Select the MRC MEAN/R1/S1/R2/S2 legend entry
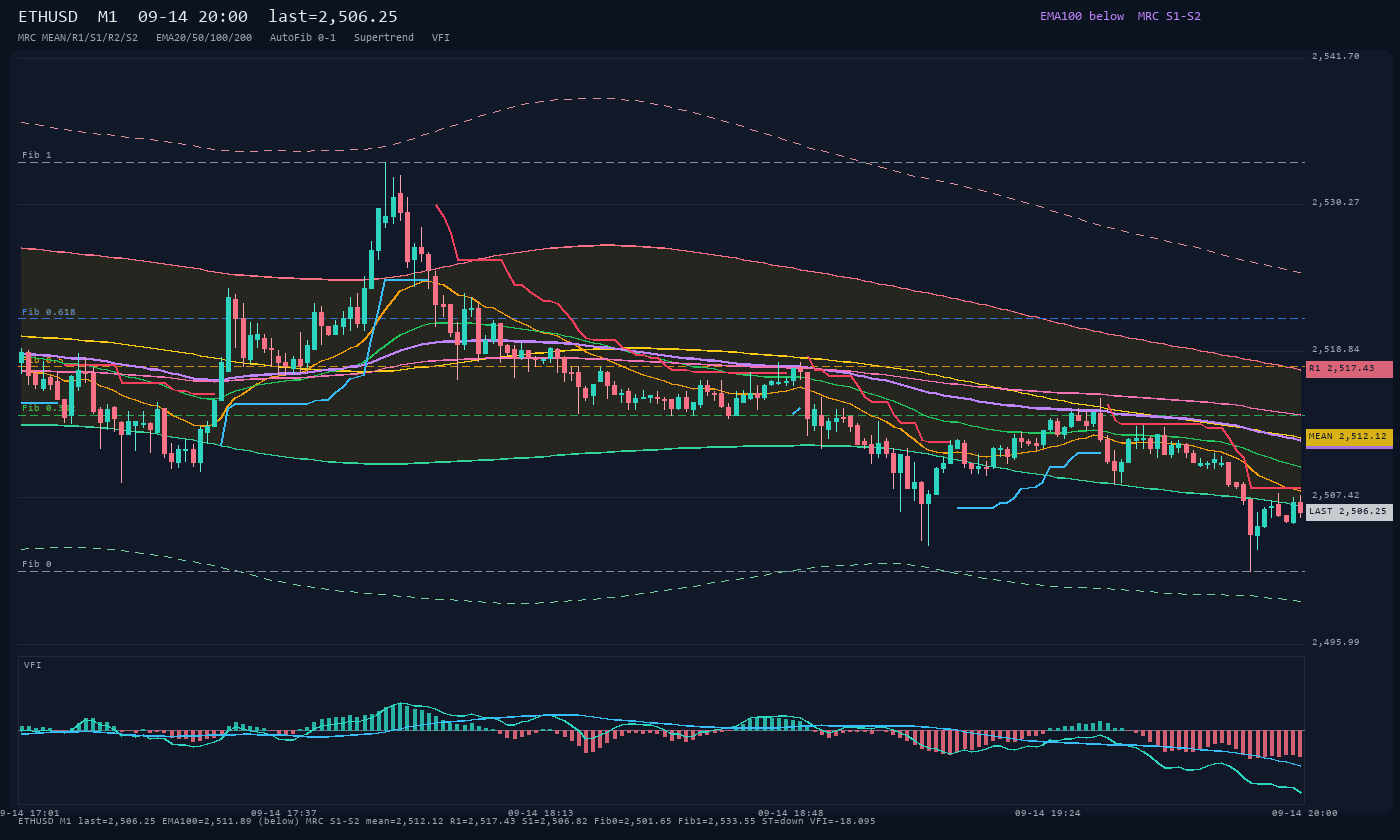 click(x=78, y=37)
